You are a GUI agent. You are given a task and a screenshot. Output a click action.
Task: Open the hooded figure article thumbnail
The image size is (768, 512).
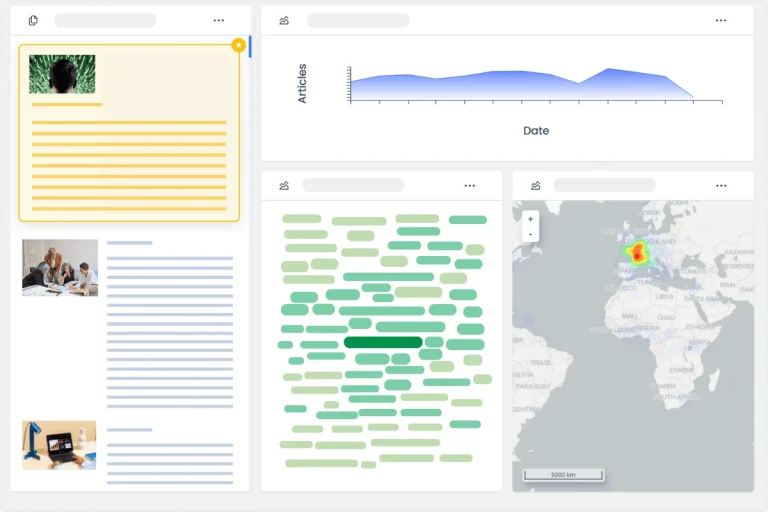click(x=62, y=74)
